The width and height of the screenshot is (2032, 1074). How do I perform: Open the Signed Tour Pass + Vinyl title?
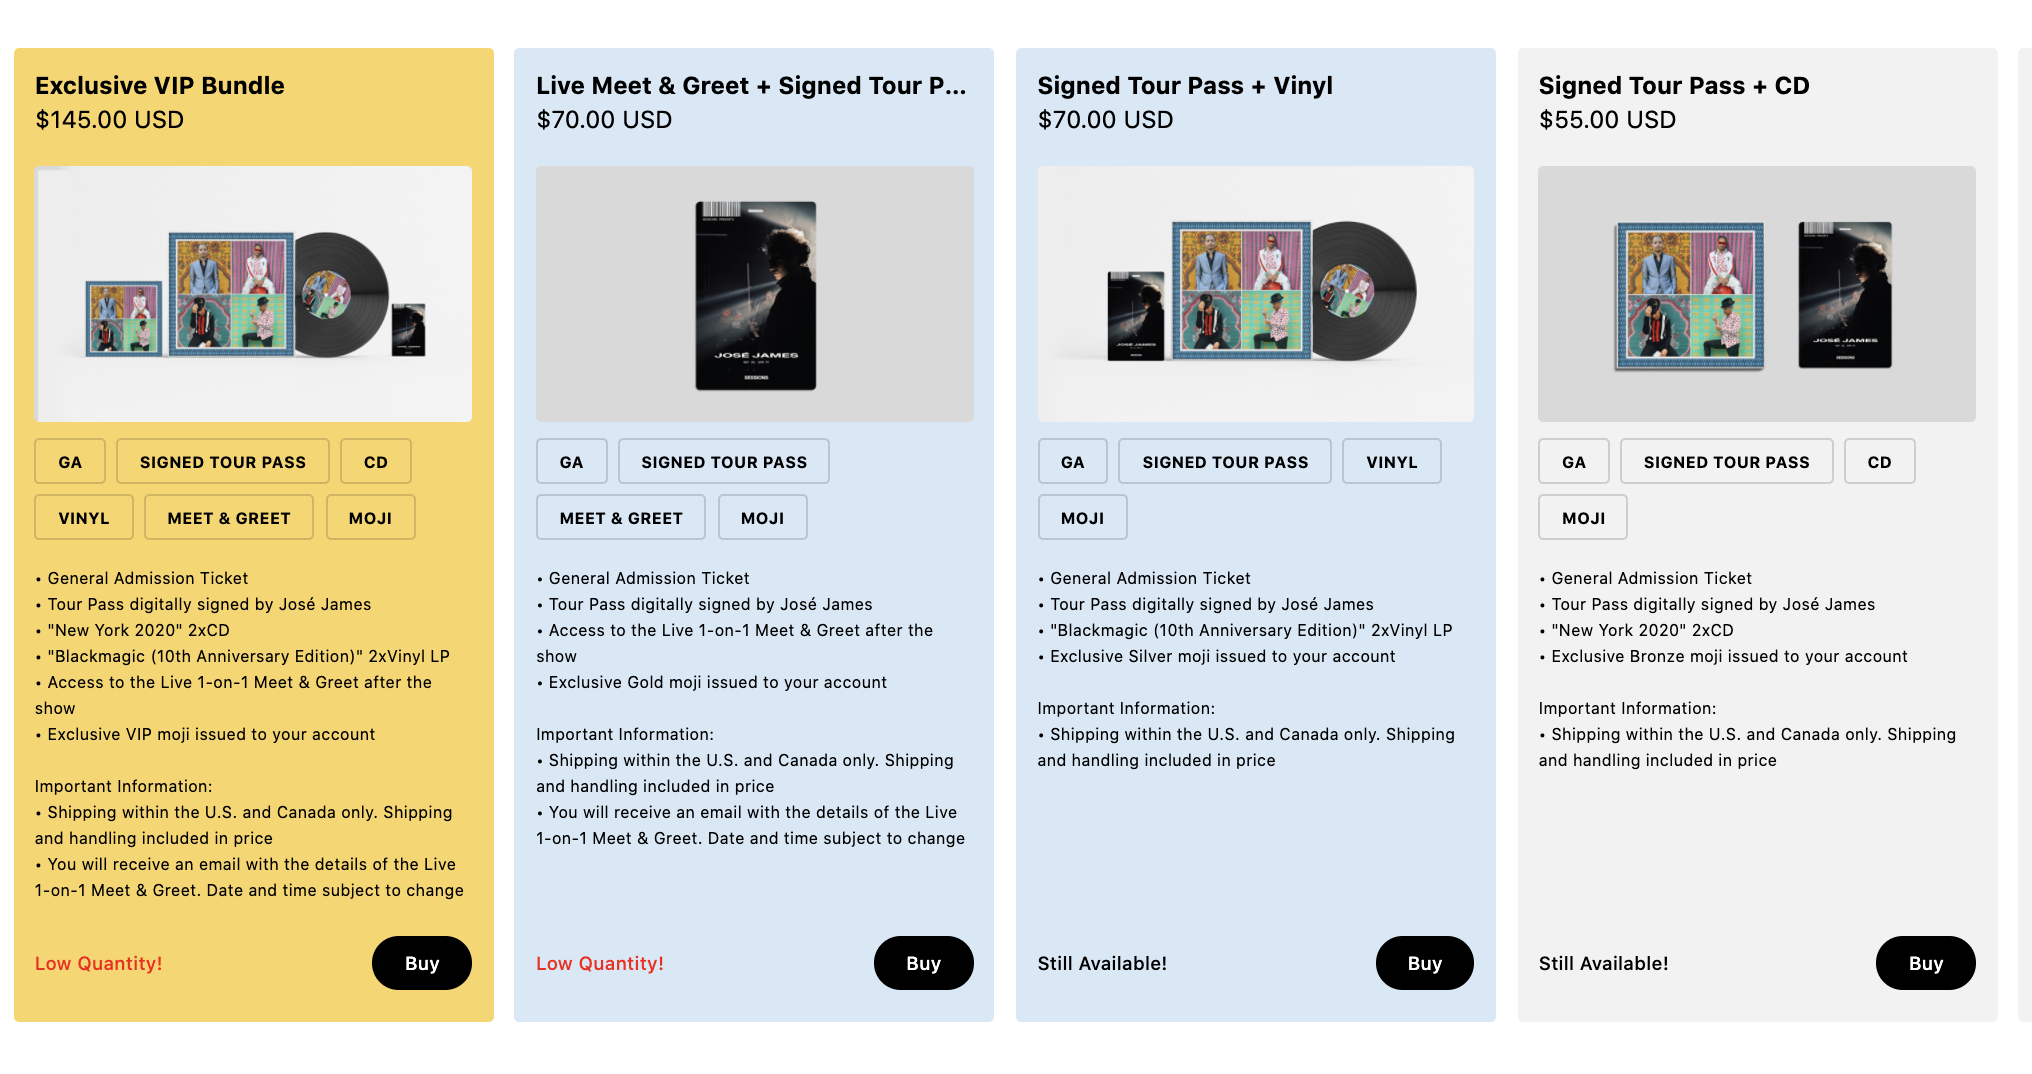pyautogui.click(x=1185, y=86)
